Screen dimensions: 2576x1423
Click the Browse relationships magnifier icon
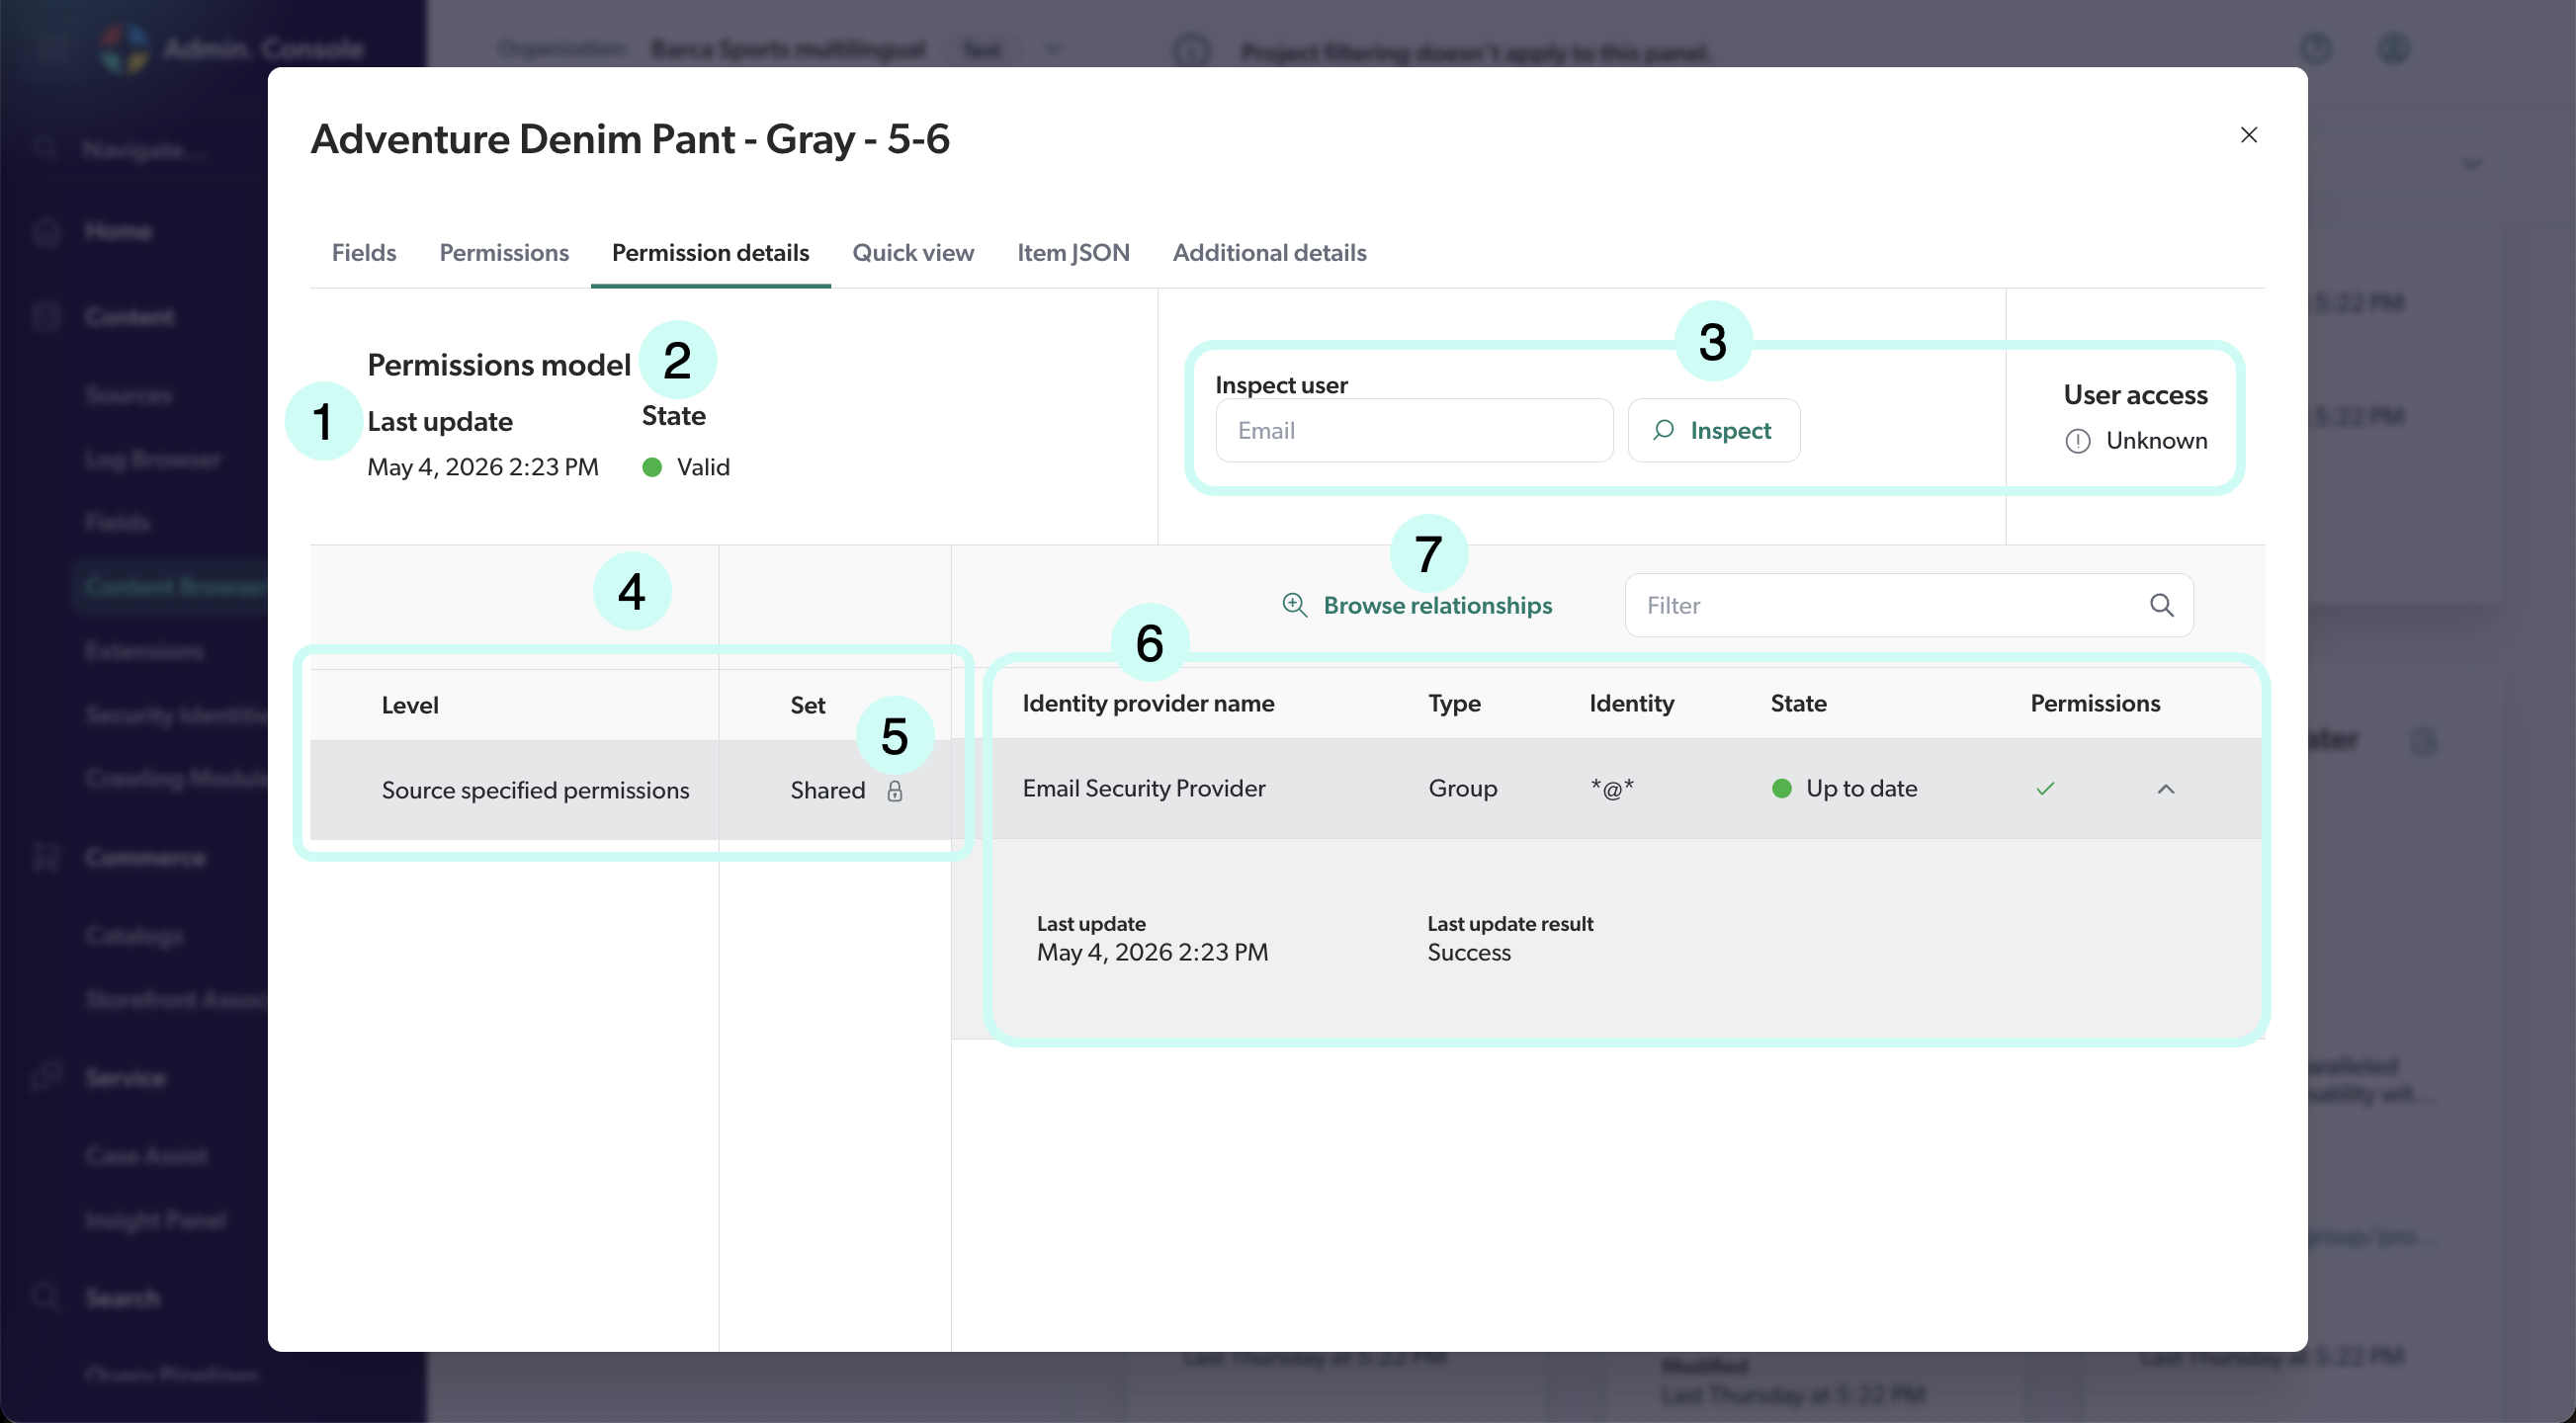tap(1294, 605)
